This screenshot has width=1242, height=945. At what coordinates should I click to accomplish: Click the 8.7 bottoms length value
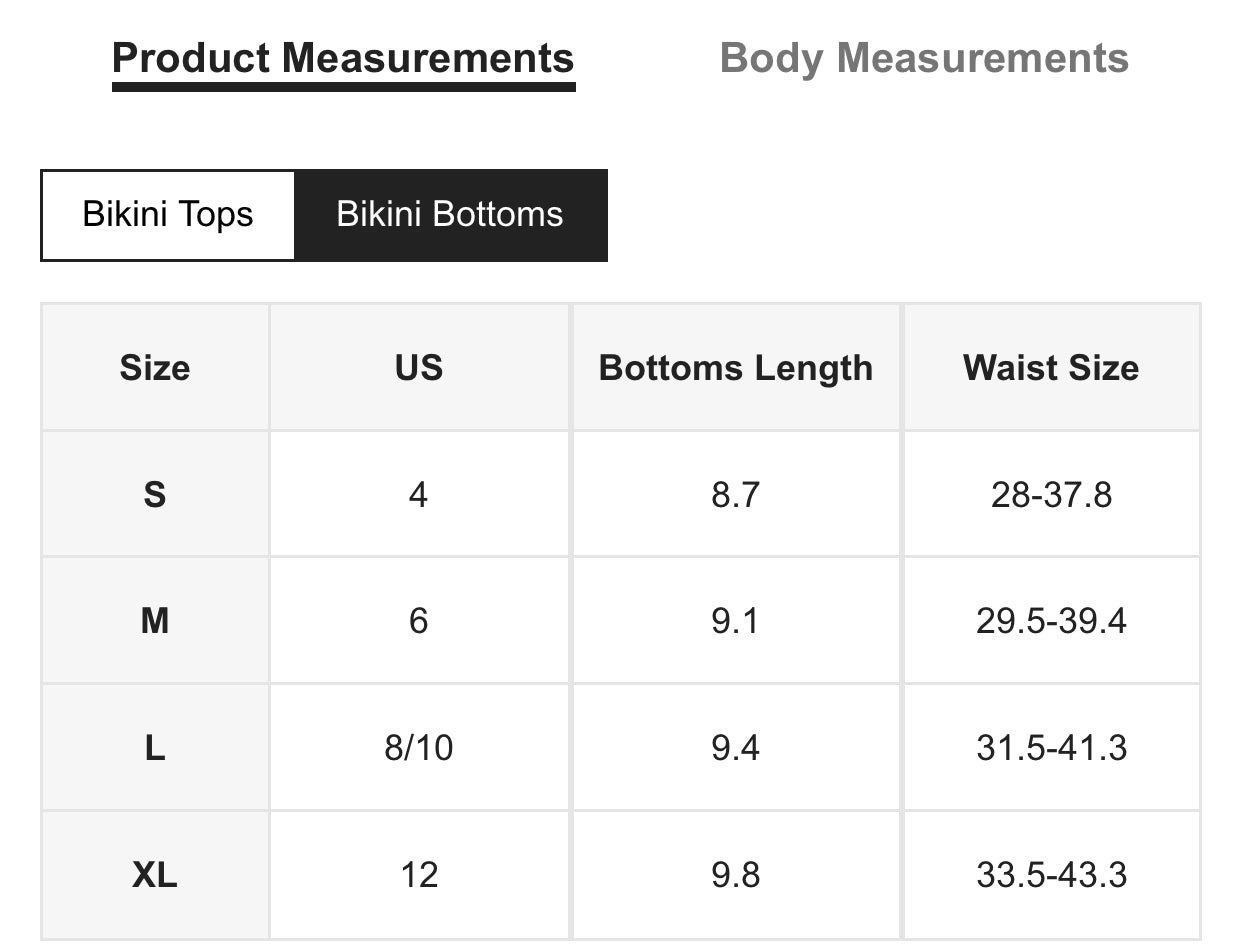click(736, 494)
